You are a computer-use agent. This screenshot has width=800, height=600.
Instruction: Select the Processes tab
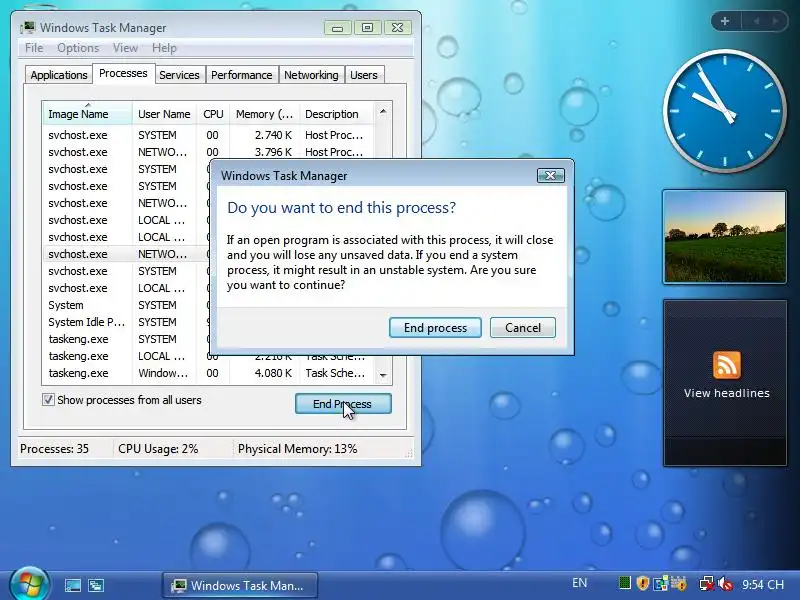(123, 73)
